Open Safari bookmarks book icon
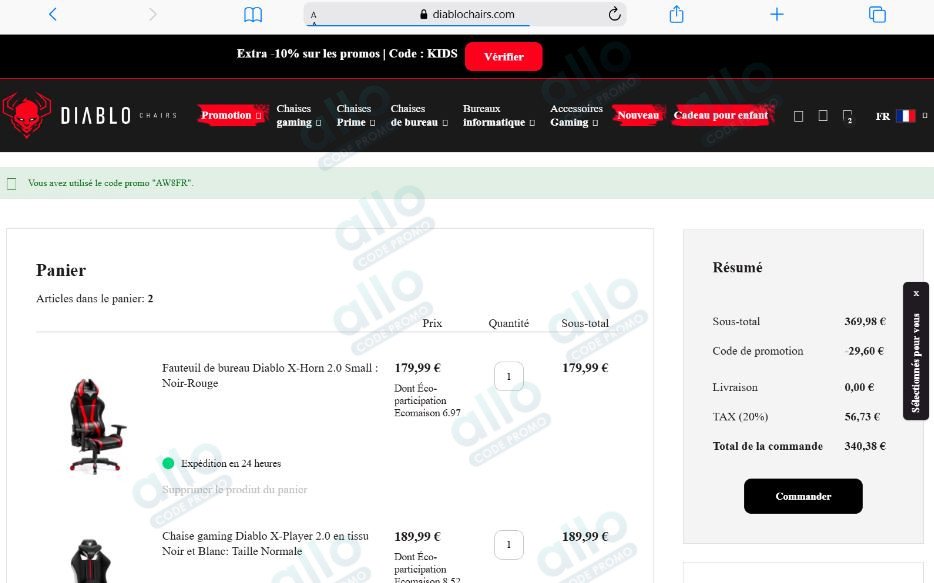This screenshot has height=583, width=934. tap(253, 14)
